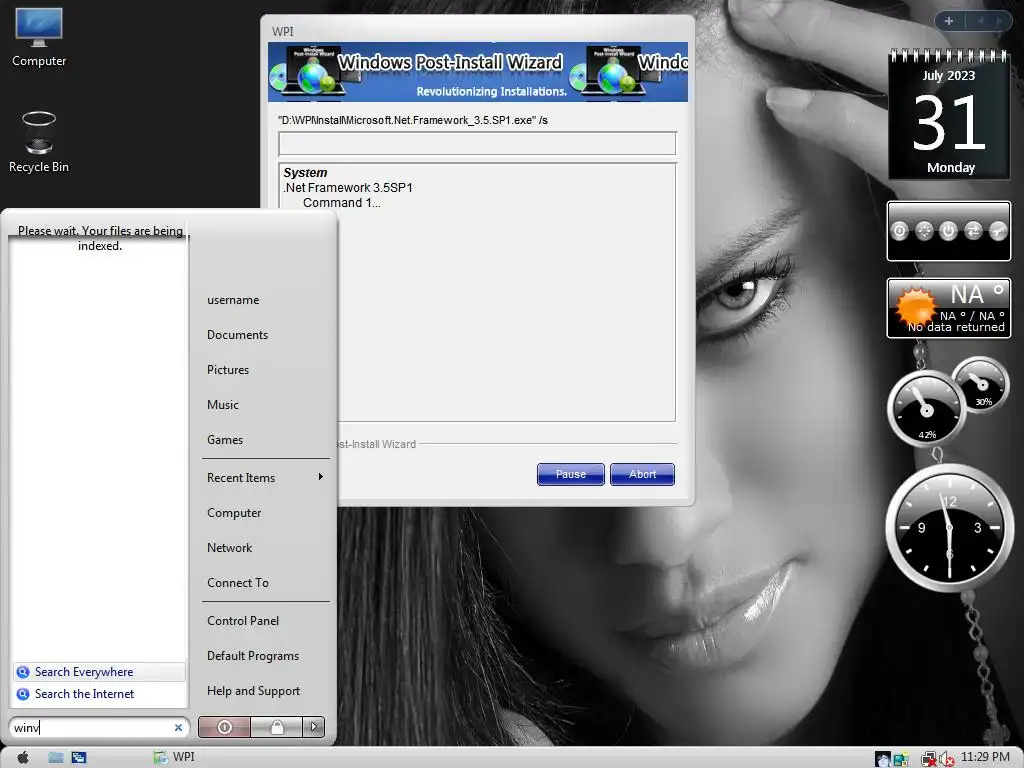Pause the WPI installation
The height and width of the screenshot is (768, 1024).
571,474
